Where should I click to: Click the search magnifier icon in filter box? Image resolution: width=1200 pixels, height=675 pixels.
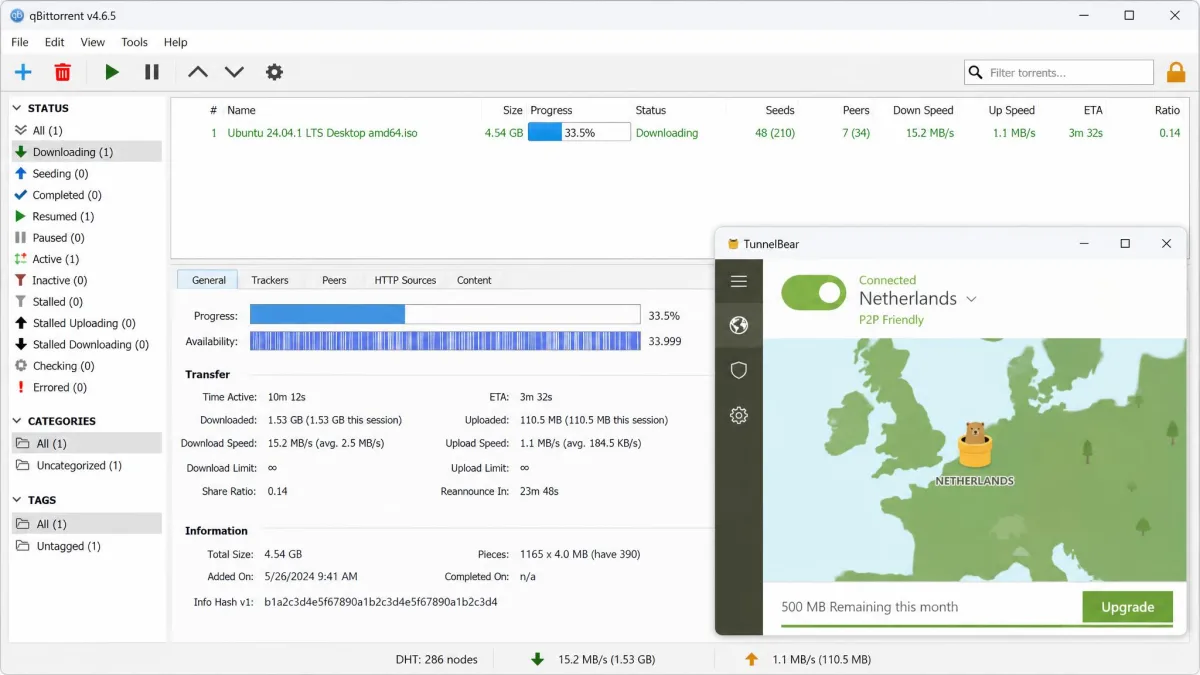click(976, 72)
